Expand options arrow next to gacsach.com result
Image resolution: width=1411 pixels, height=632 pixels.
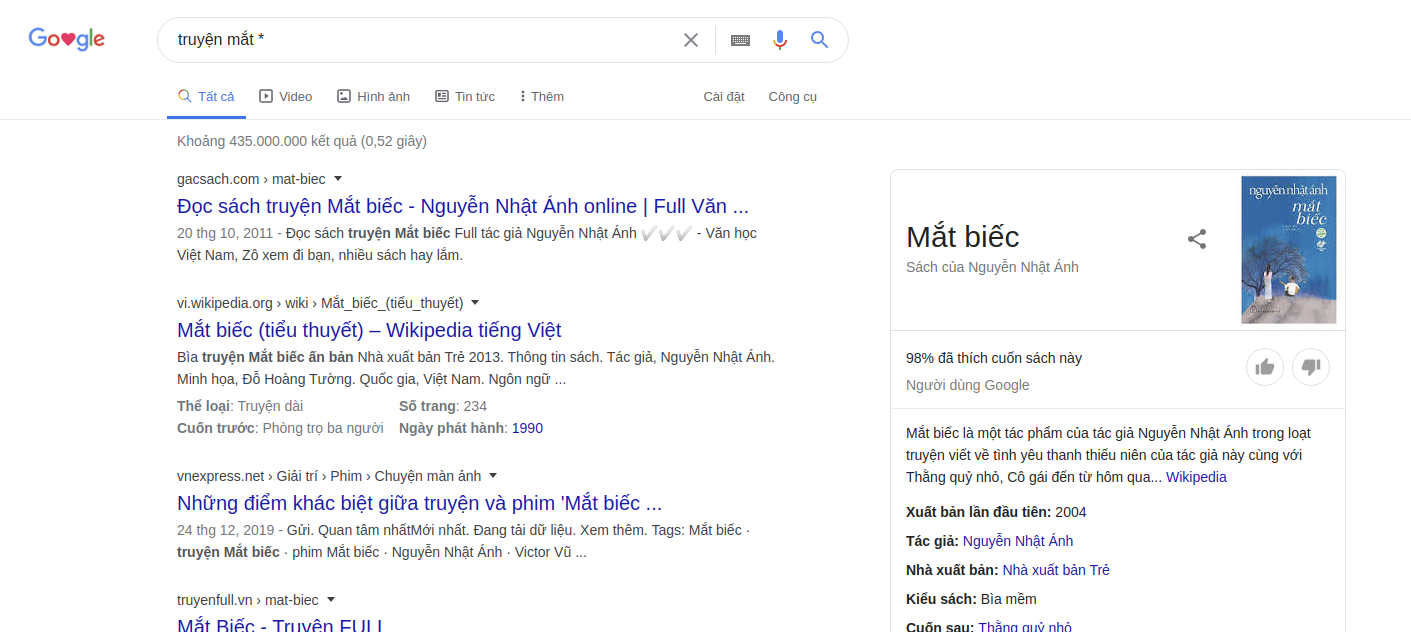tap(338, 179)
